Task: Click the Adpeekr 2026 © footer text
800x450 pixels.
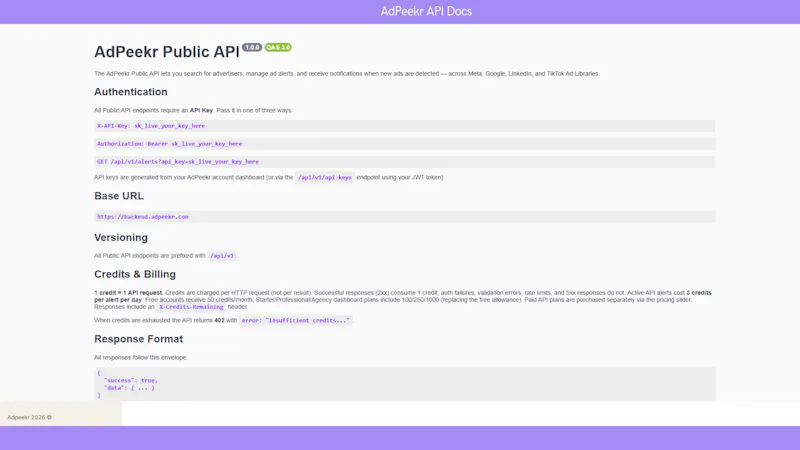Action: point(30,417)
